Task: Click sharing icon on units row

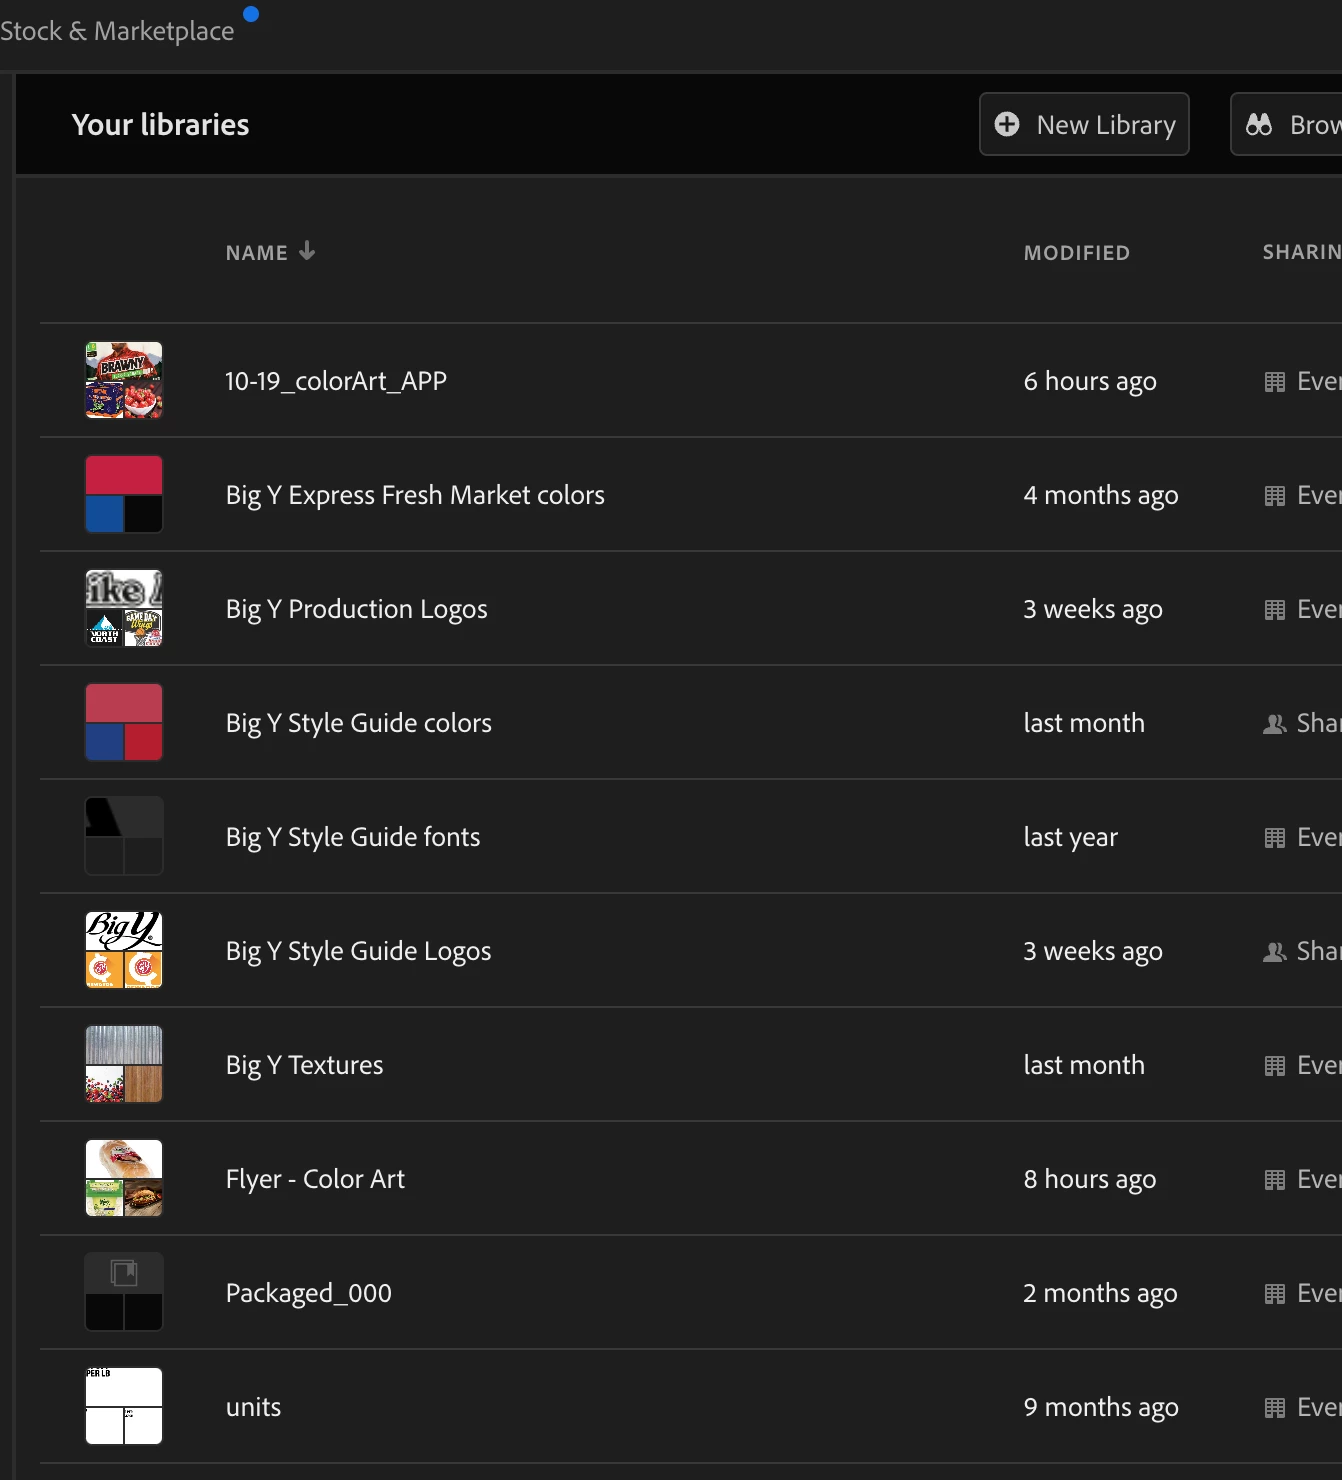Action: (1275, 1407)
